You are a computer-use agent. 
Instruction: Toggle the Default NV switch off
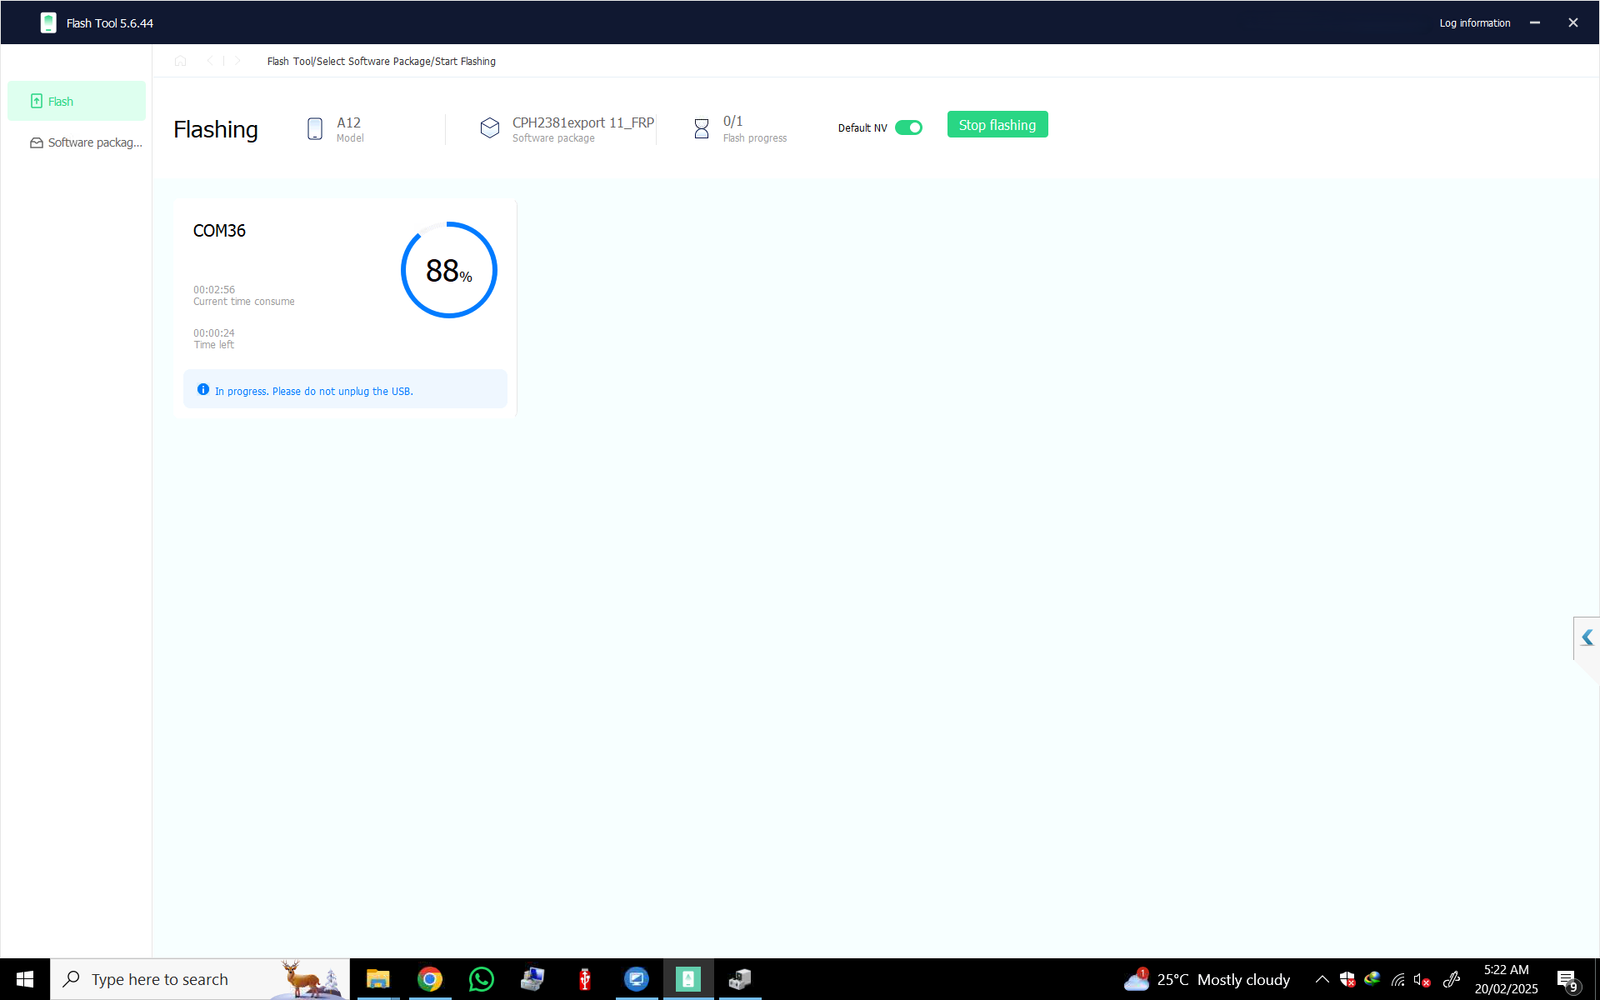pos(908,127)
